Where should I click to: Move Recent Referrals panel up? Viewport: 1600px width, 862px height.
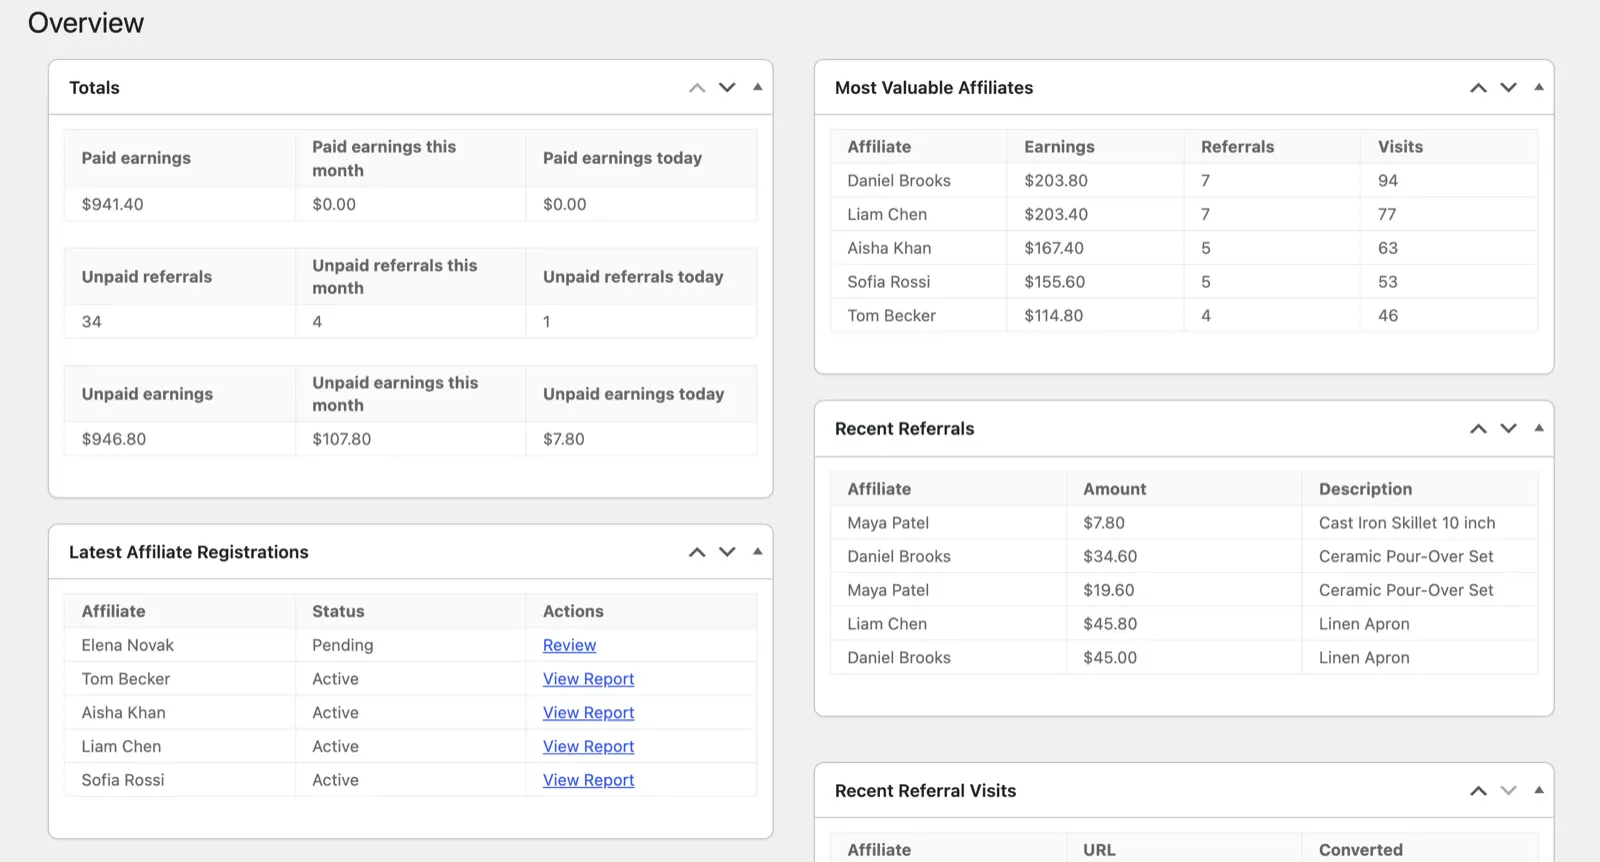tap(1478, 429)
